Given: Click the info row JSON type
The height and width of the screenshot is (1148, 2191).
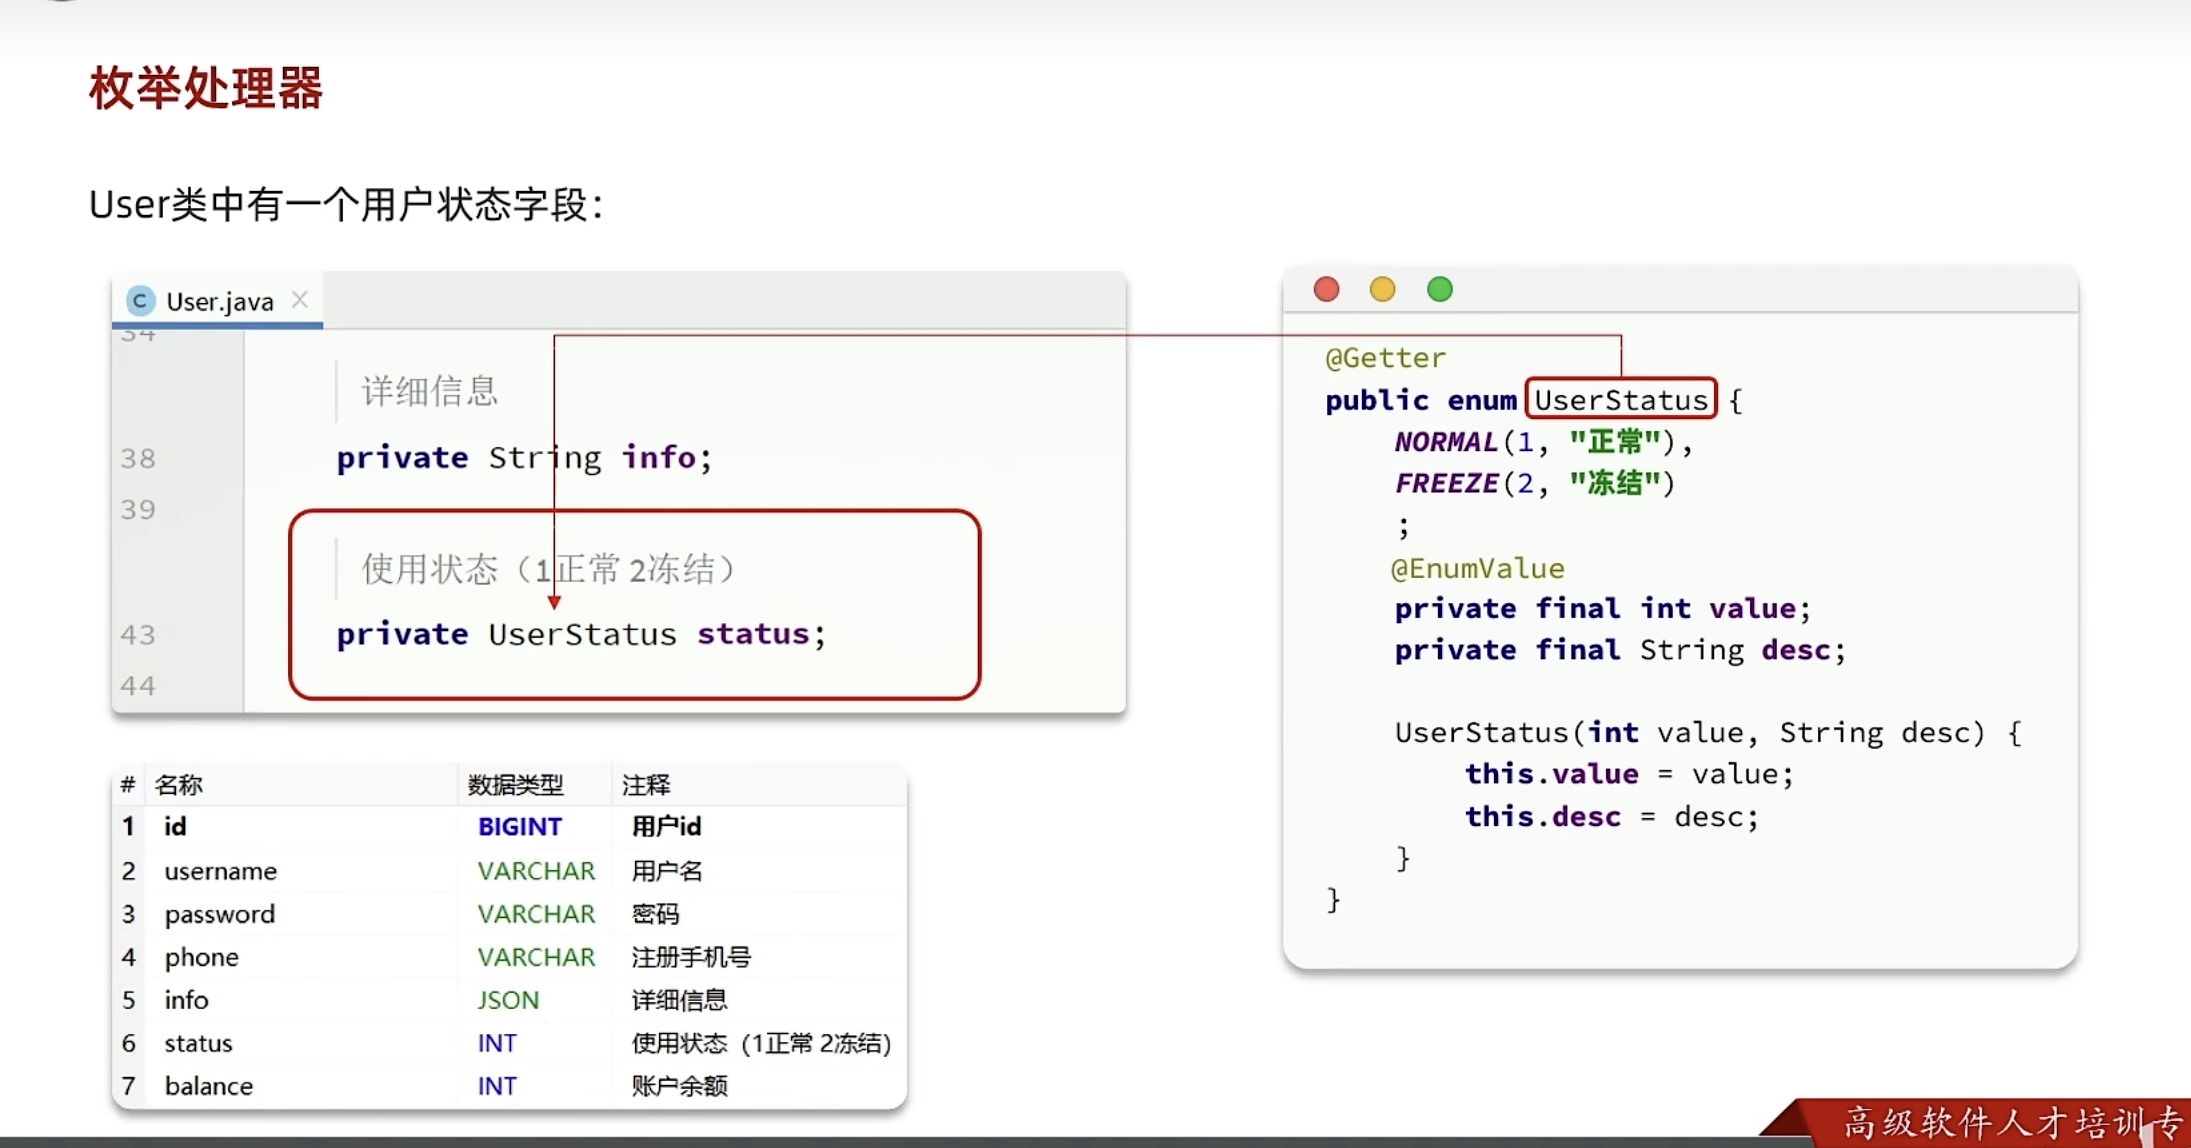Looking at the screenshot, I should pos(507,1000).
